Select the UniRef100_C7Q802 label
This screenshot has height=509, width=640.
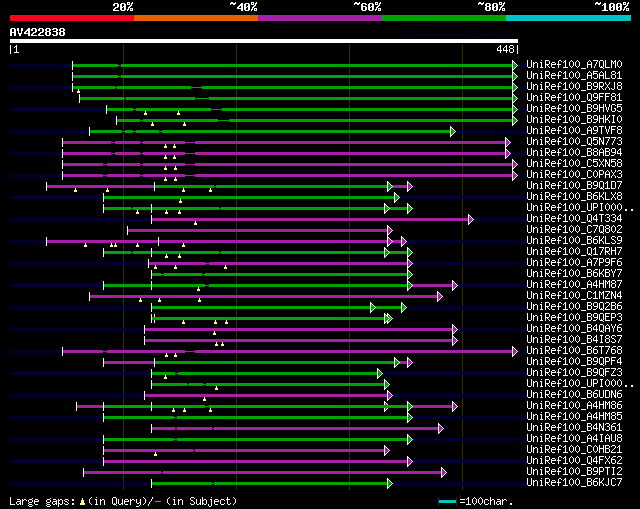click(574, 230)
